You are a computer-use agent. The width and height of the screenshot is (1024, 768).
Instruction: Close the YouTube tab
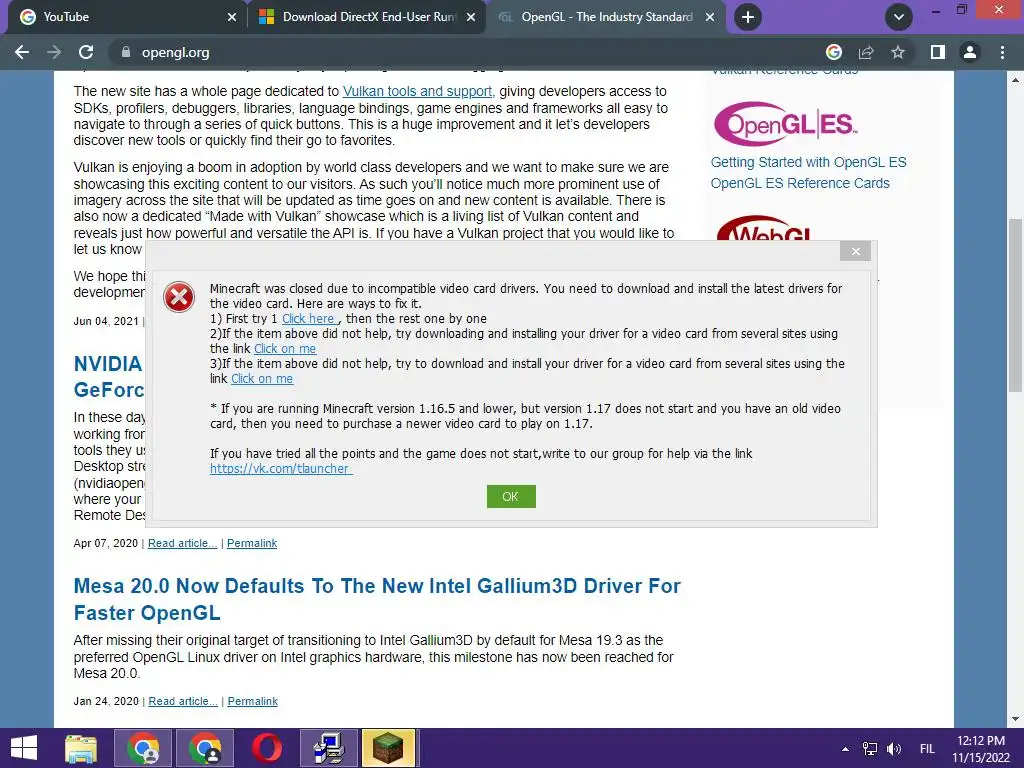232,17
